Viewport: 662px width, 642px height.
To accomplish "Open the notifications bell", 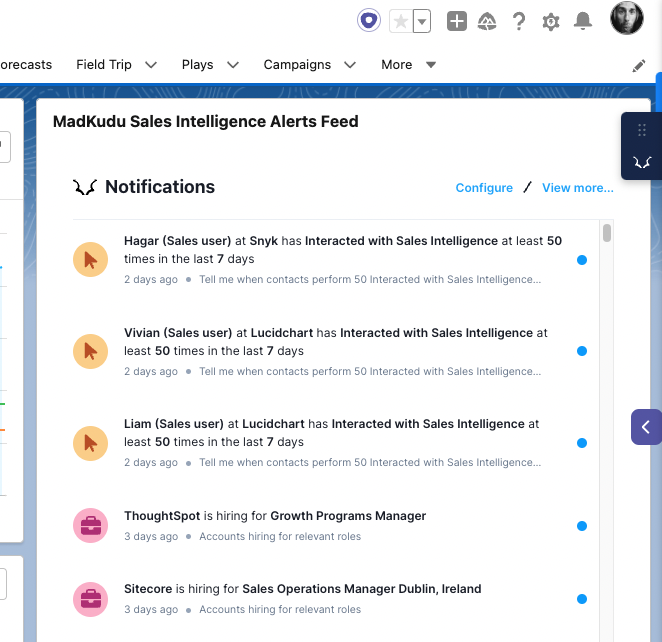I will (x=583, y=21).
